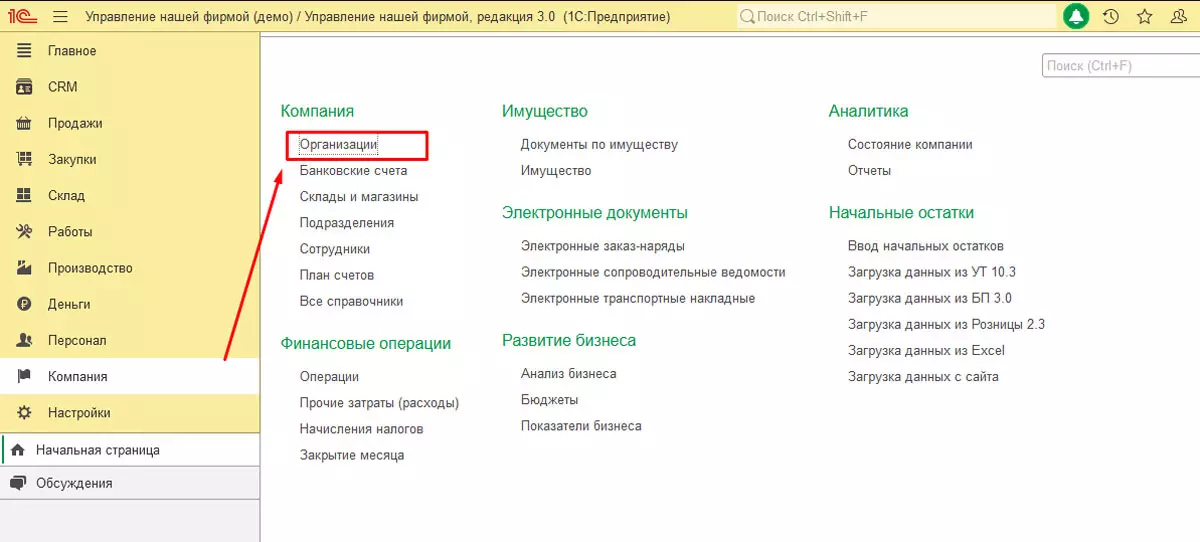
Task: Open Состояние компании
Action: (910, 145)
